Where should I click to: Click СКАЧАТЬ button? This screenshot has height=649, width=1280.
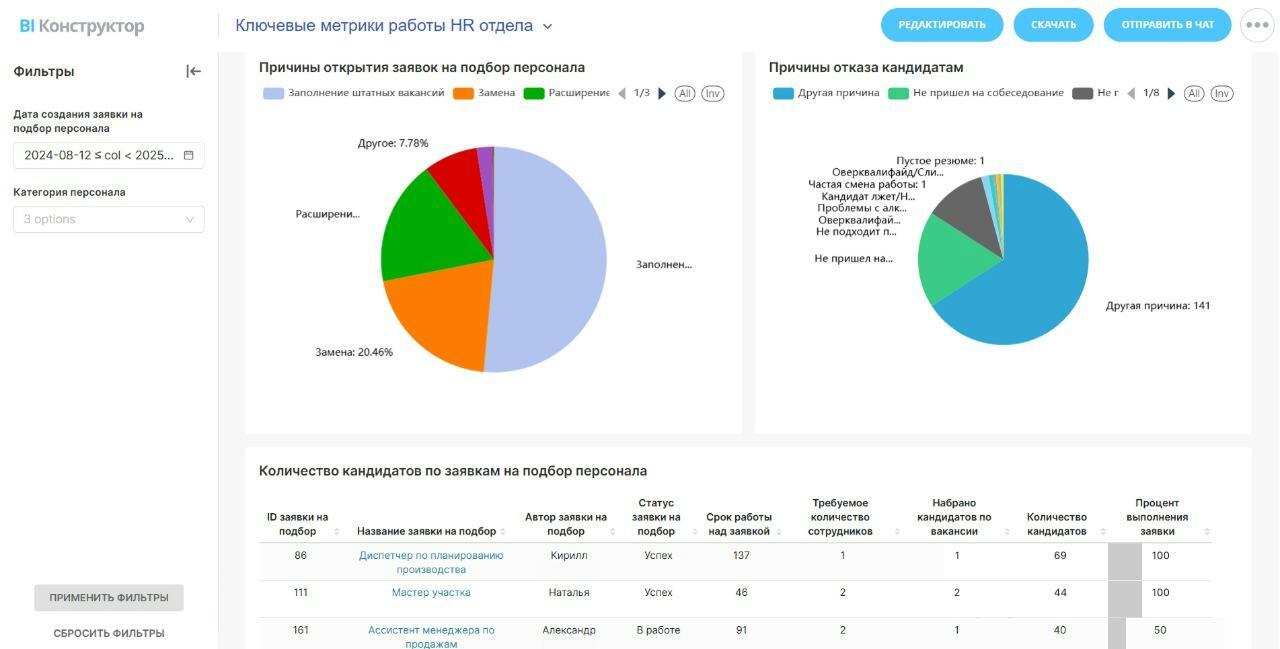1053,25
